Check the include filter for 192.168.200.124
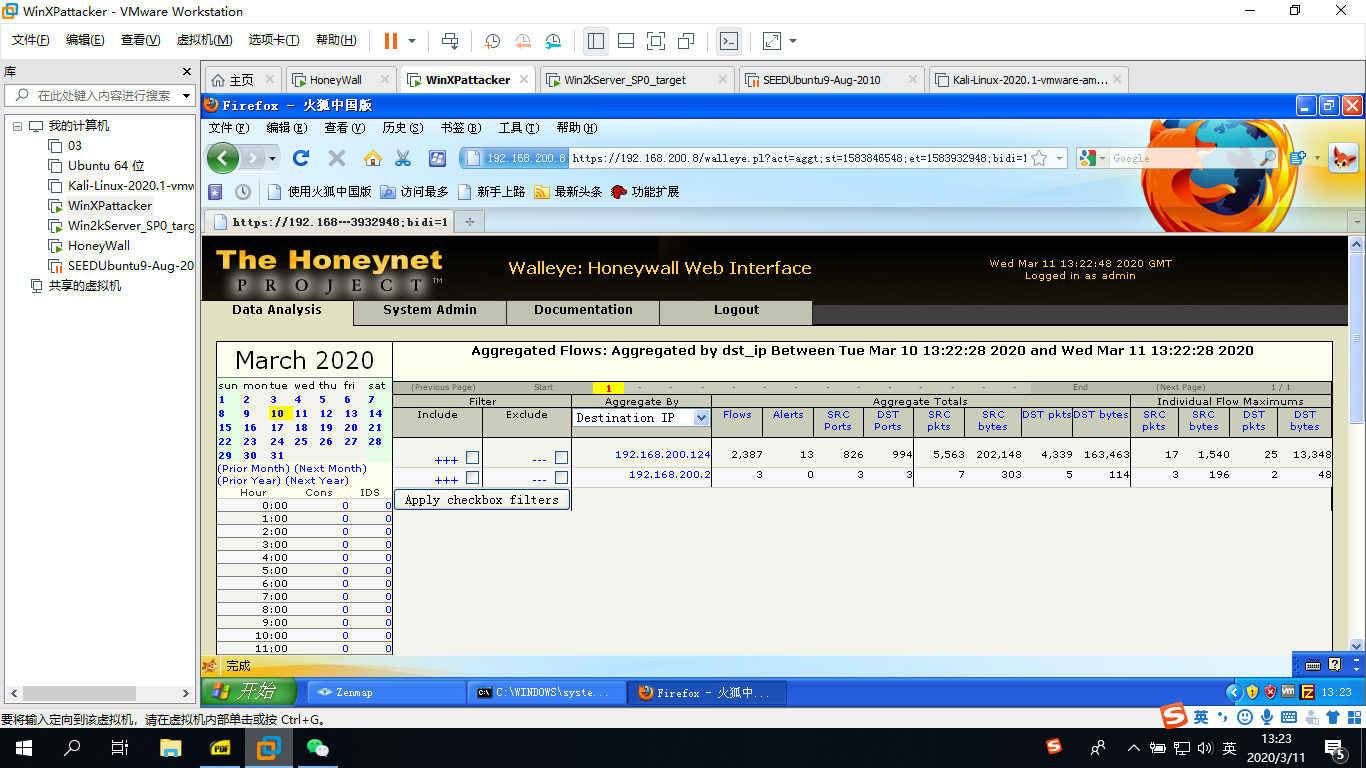1366x768 pixels. pyautogui.click(x=472, y=458)
